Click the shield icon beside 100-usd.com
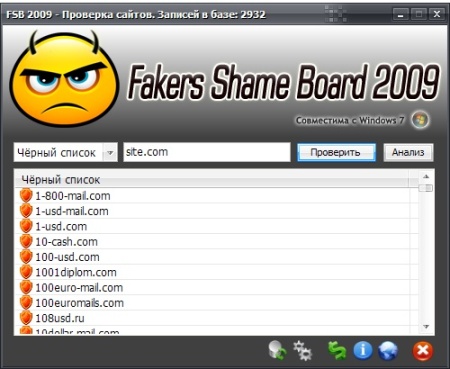This screenshot has width=450, height=369. click(26, 257)
